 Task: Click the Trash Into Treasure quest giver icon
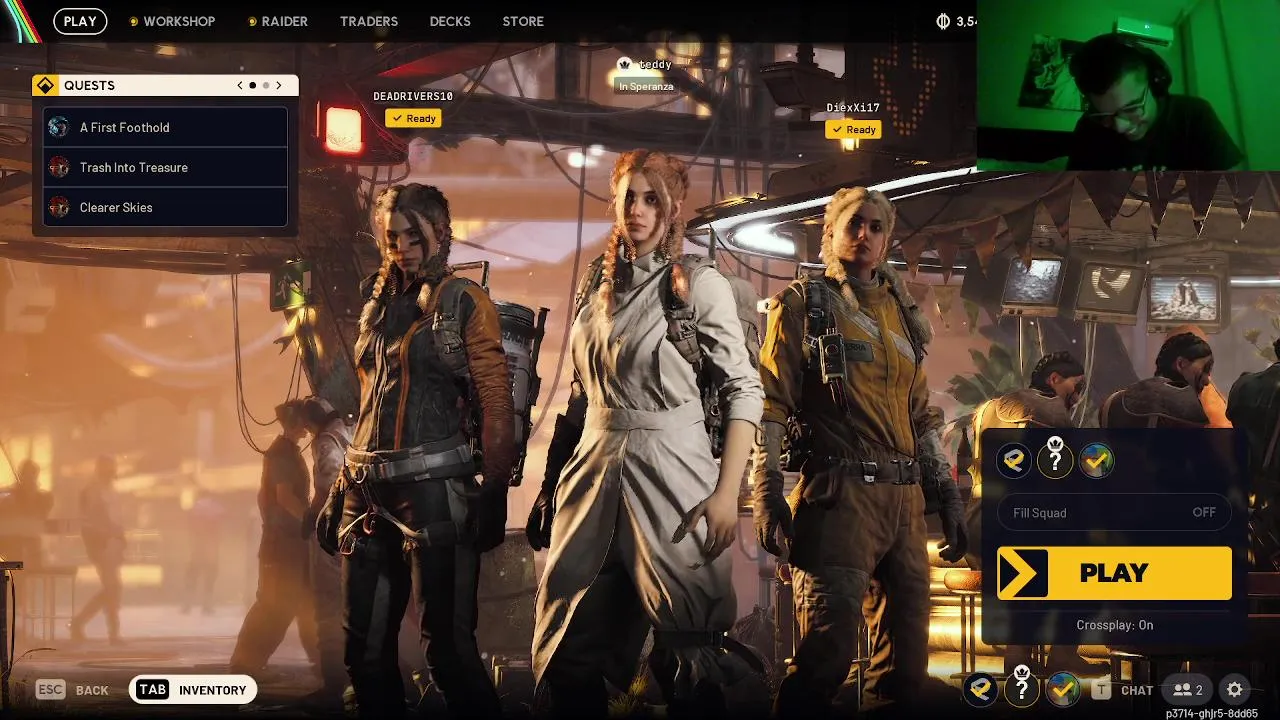[59, 167]
